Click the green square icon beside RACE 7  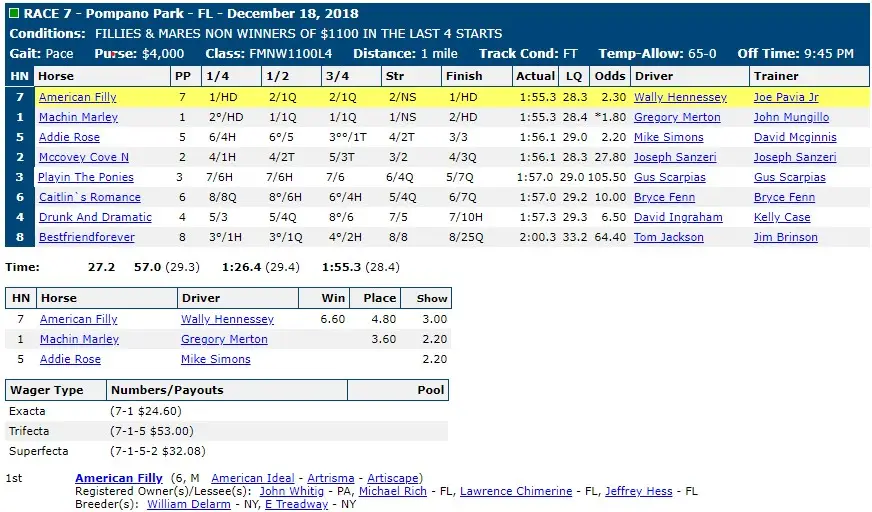point(14,13)
